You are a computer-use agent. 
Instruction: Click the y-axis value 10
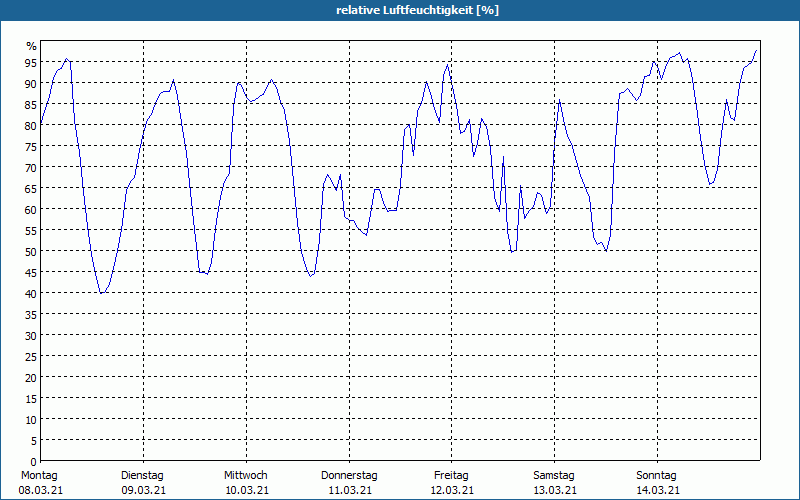[x=31, y=419]
